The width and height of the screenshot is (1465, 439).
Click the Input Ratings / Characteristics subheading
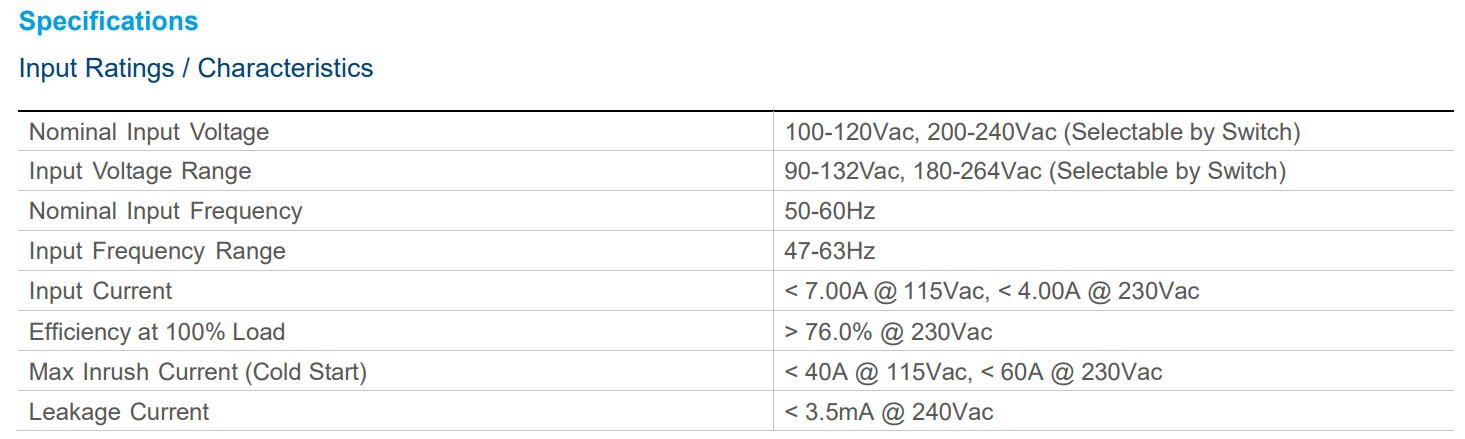(x=196, y=69)
